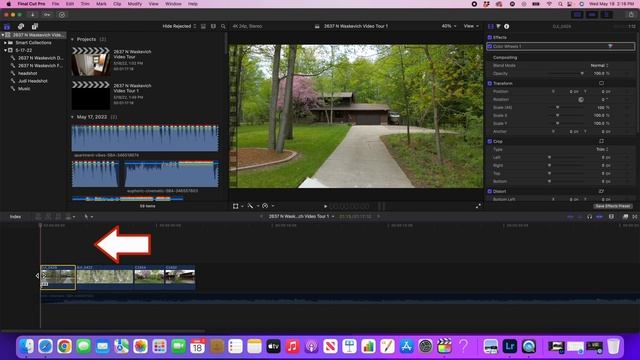Viewport: 640px width, 360px height.
Task: Open the Photos and Audio sidebar icon
Action: 21,27
